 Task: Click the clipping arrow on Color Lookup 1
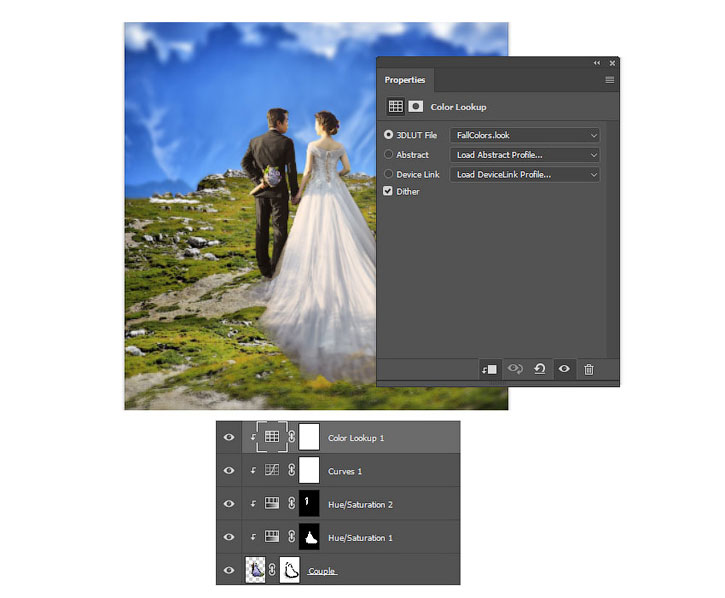click(x=253, y=437)
